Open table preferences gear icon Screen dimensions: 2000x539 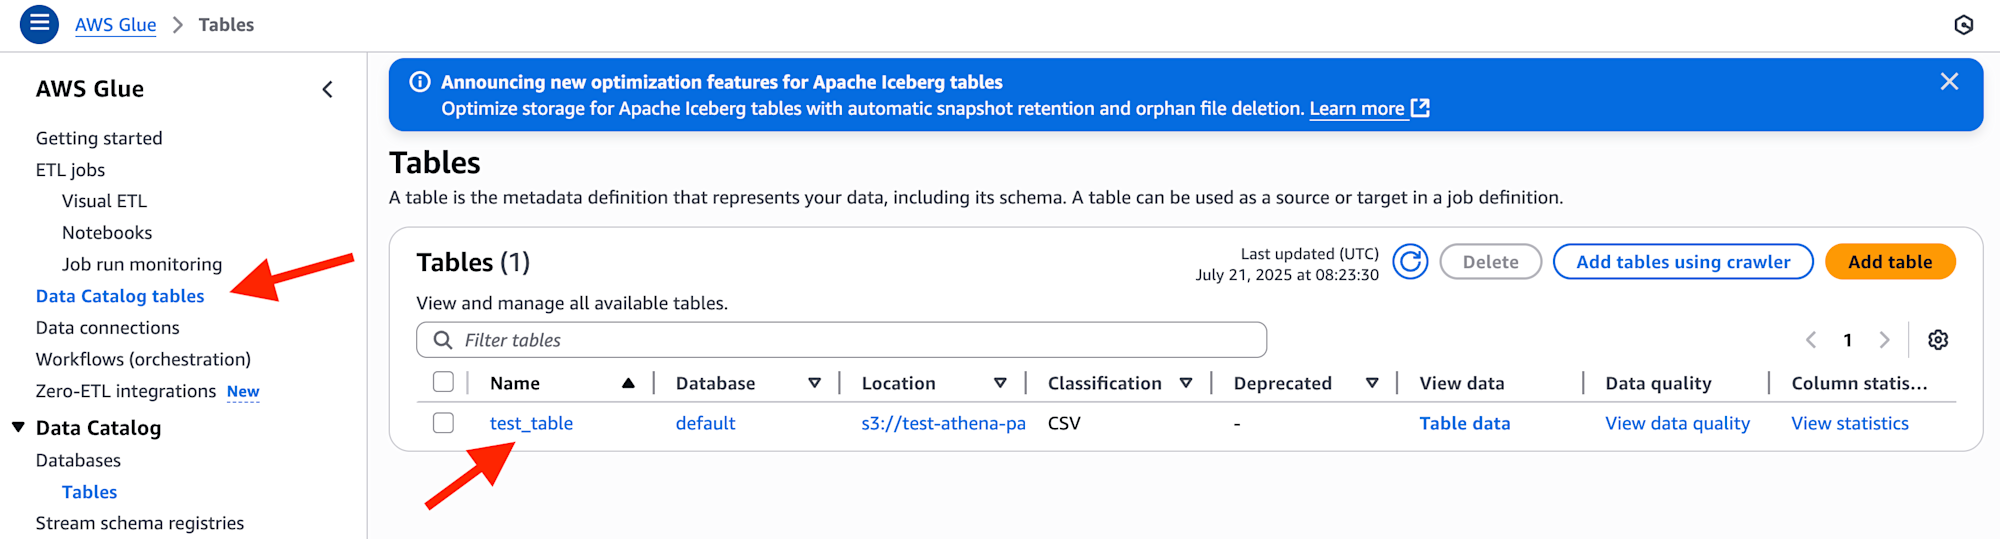point(1938,340)
